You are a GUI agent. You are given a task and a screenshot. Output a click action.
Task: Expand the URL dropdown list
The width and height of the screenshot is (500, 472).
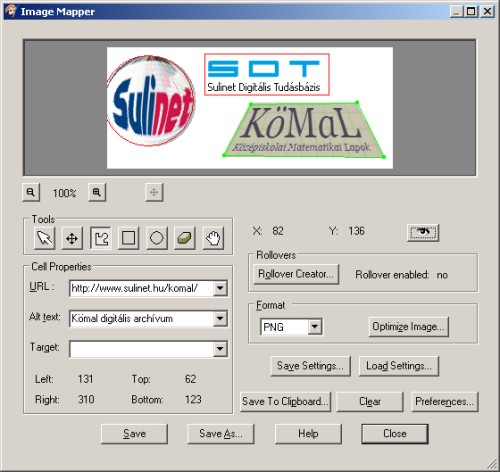click(220, 288)
